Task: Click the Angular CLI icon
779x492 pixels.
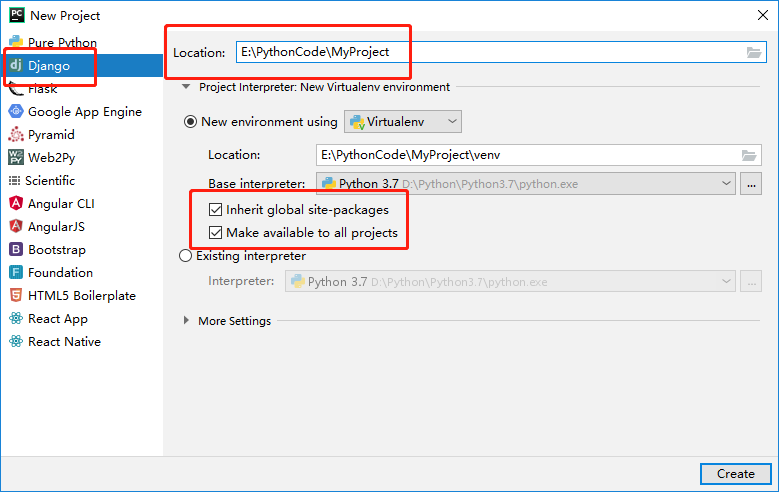Action: pos(16,203)
